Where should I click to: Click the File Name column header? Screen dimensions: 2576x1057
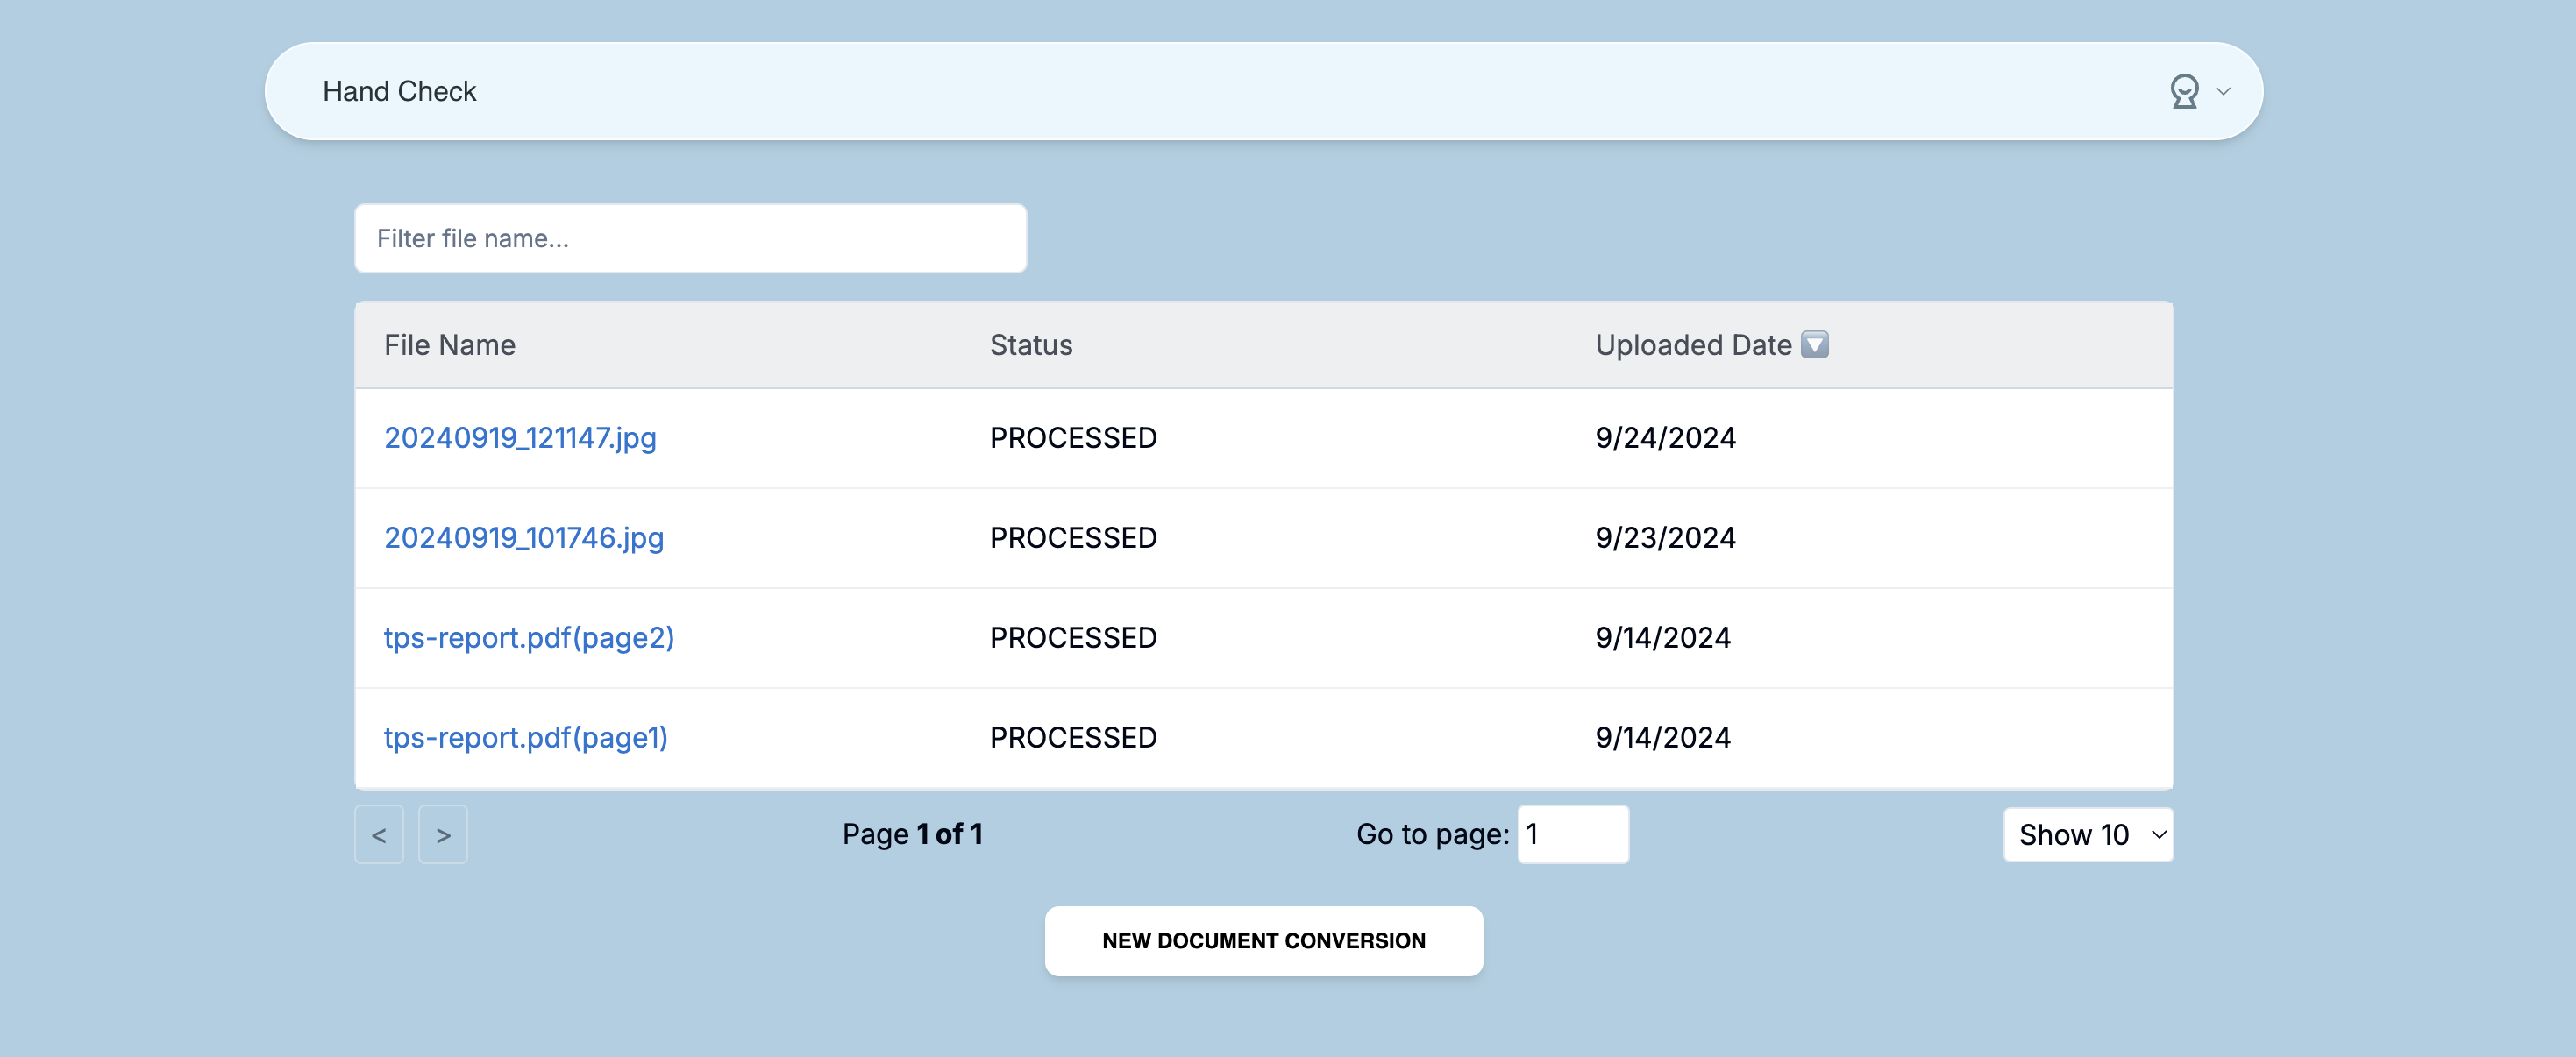450,345
